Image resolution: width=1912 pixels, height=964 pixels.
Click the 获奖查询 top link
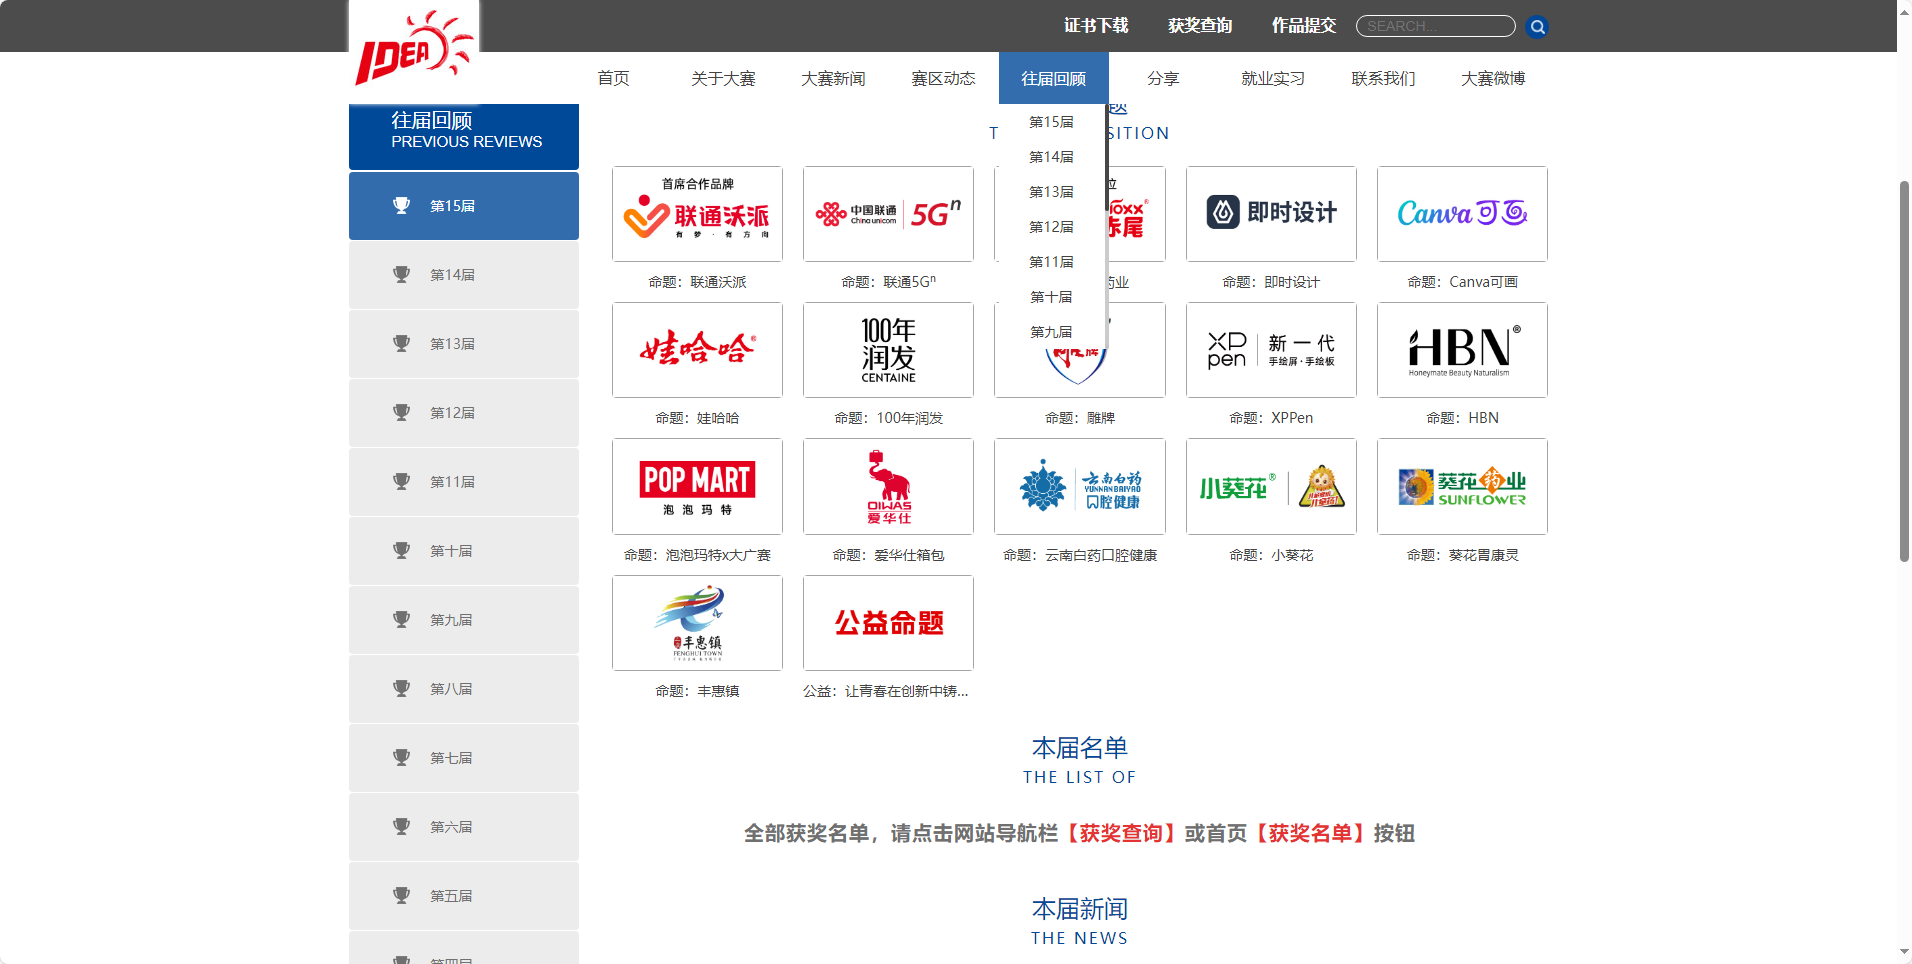pos(1200,26)
